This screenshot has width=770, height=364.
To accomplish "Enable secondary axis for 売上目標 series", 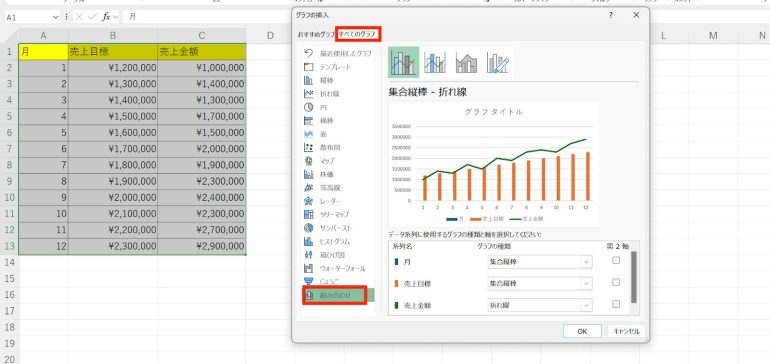I will [x=616, y=282].
